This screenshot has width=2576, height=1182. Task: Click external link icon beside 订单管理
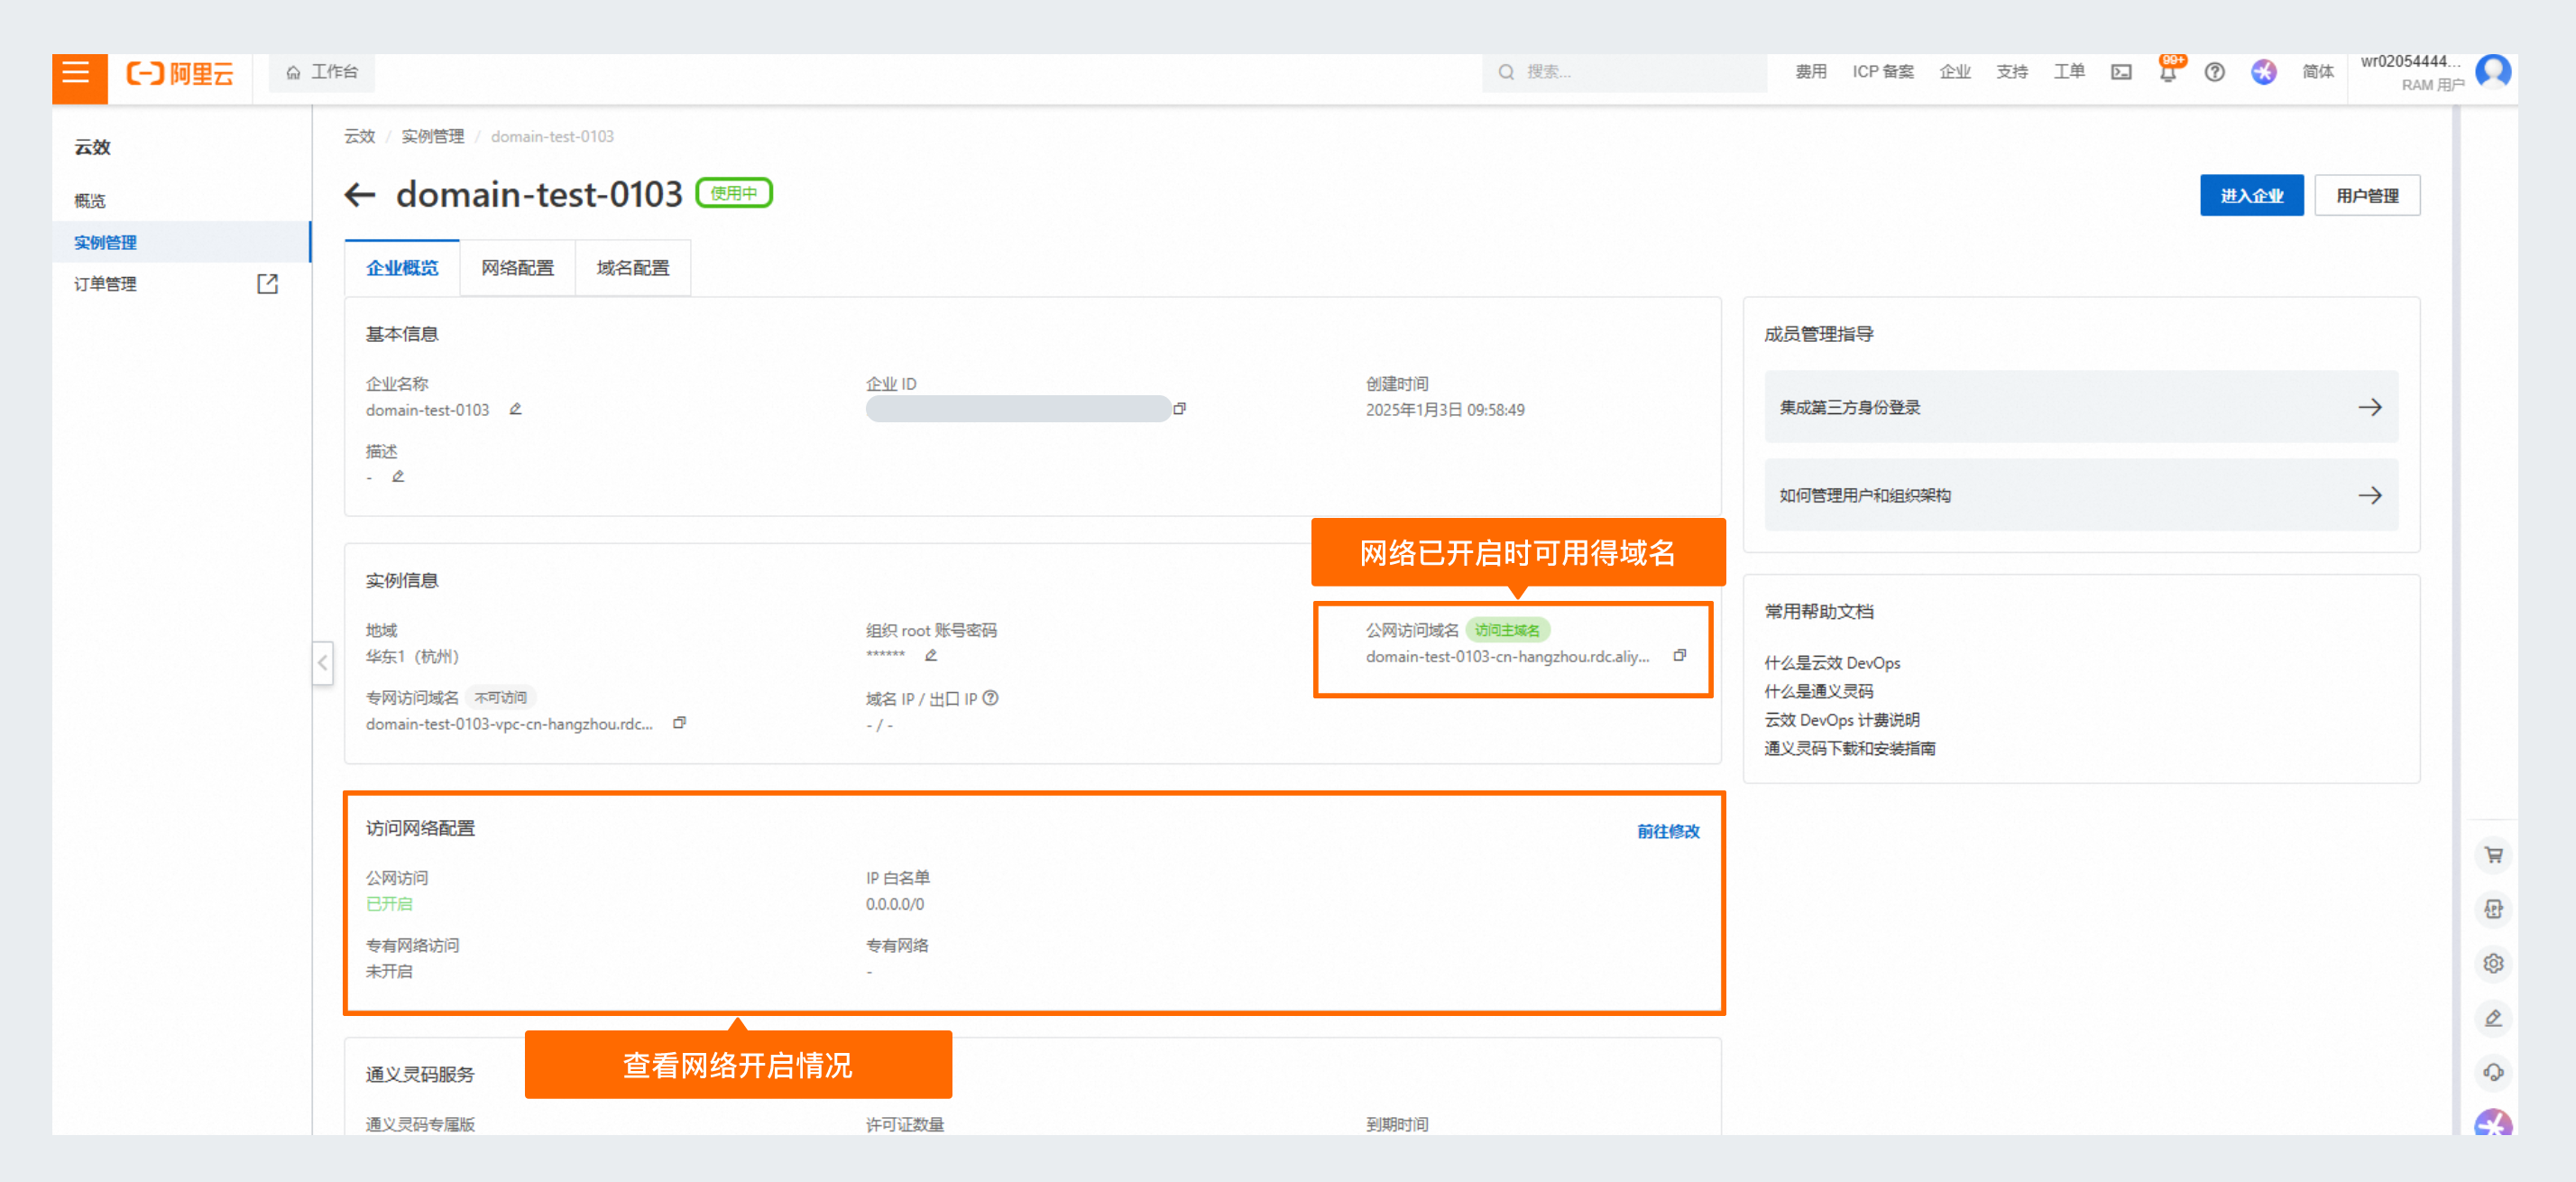(267, 284)
